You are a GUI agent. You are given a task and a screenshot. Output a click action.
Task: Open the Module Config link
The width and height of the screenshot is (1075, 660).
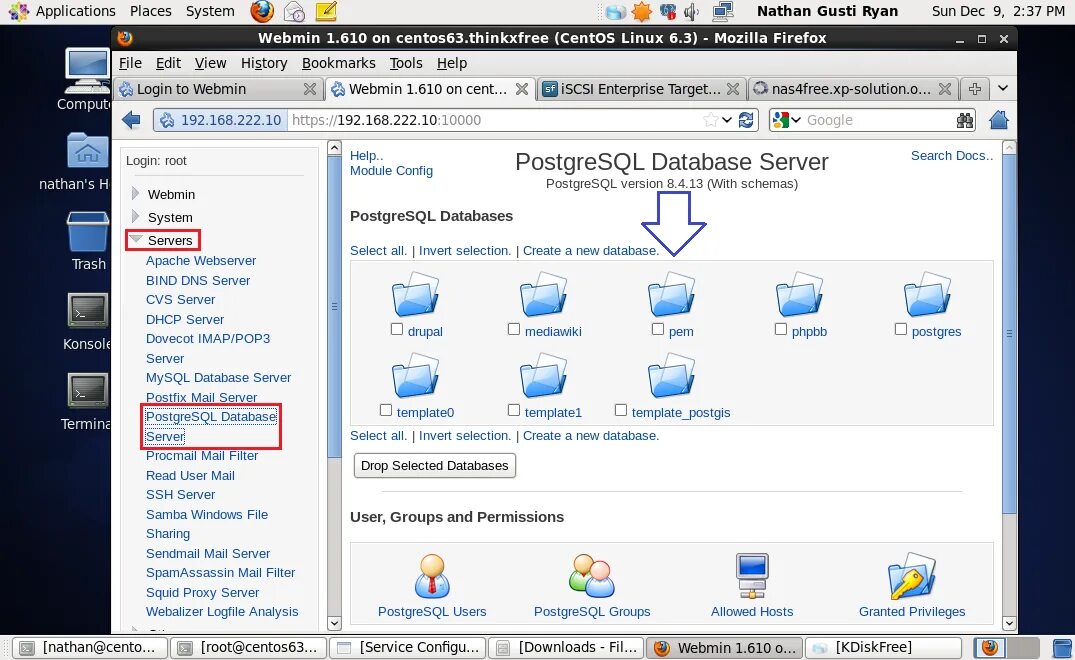[x=391, y=171]
